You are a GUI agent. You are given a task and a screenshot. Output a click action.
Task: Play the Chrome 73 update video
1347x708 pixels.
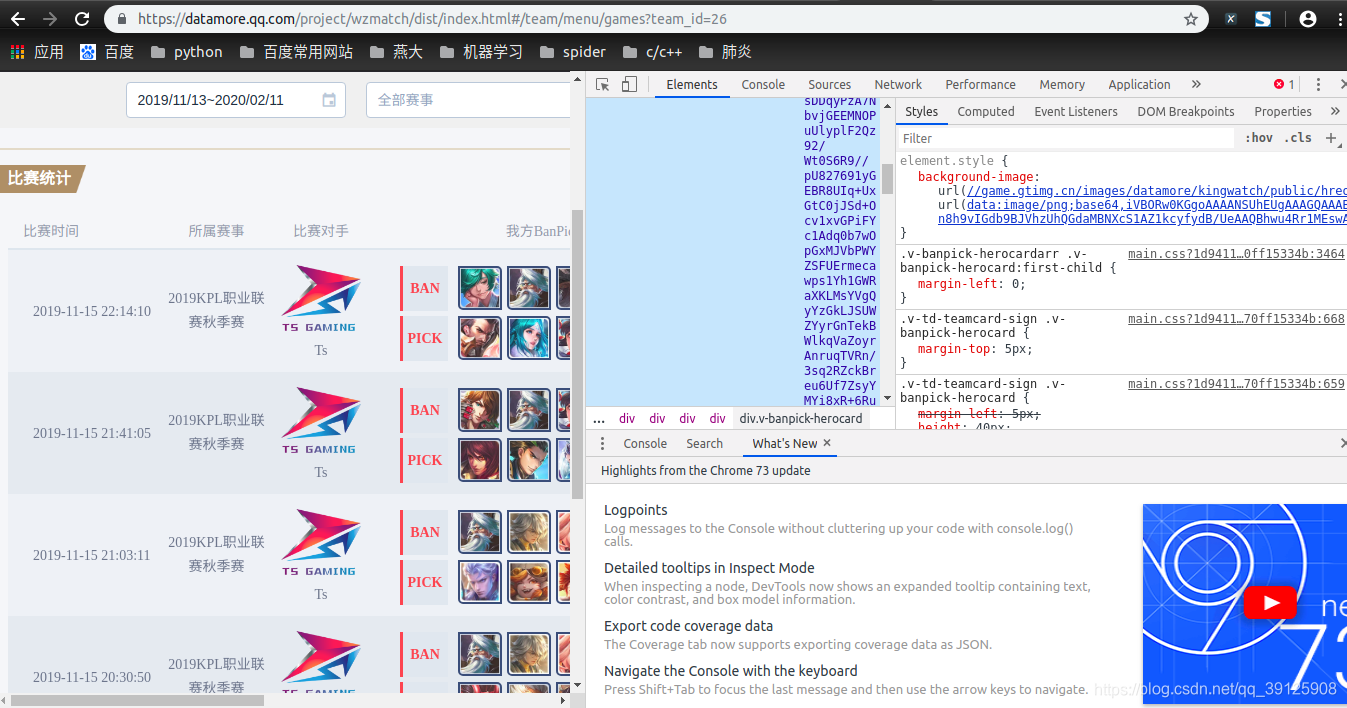click(x=1271, y=603)
